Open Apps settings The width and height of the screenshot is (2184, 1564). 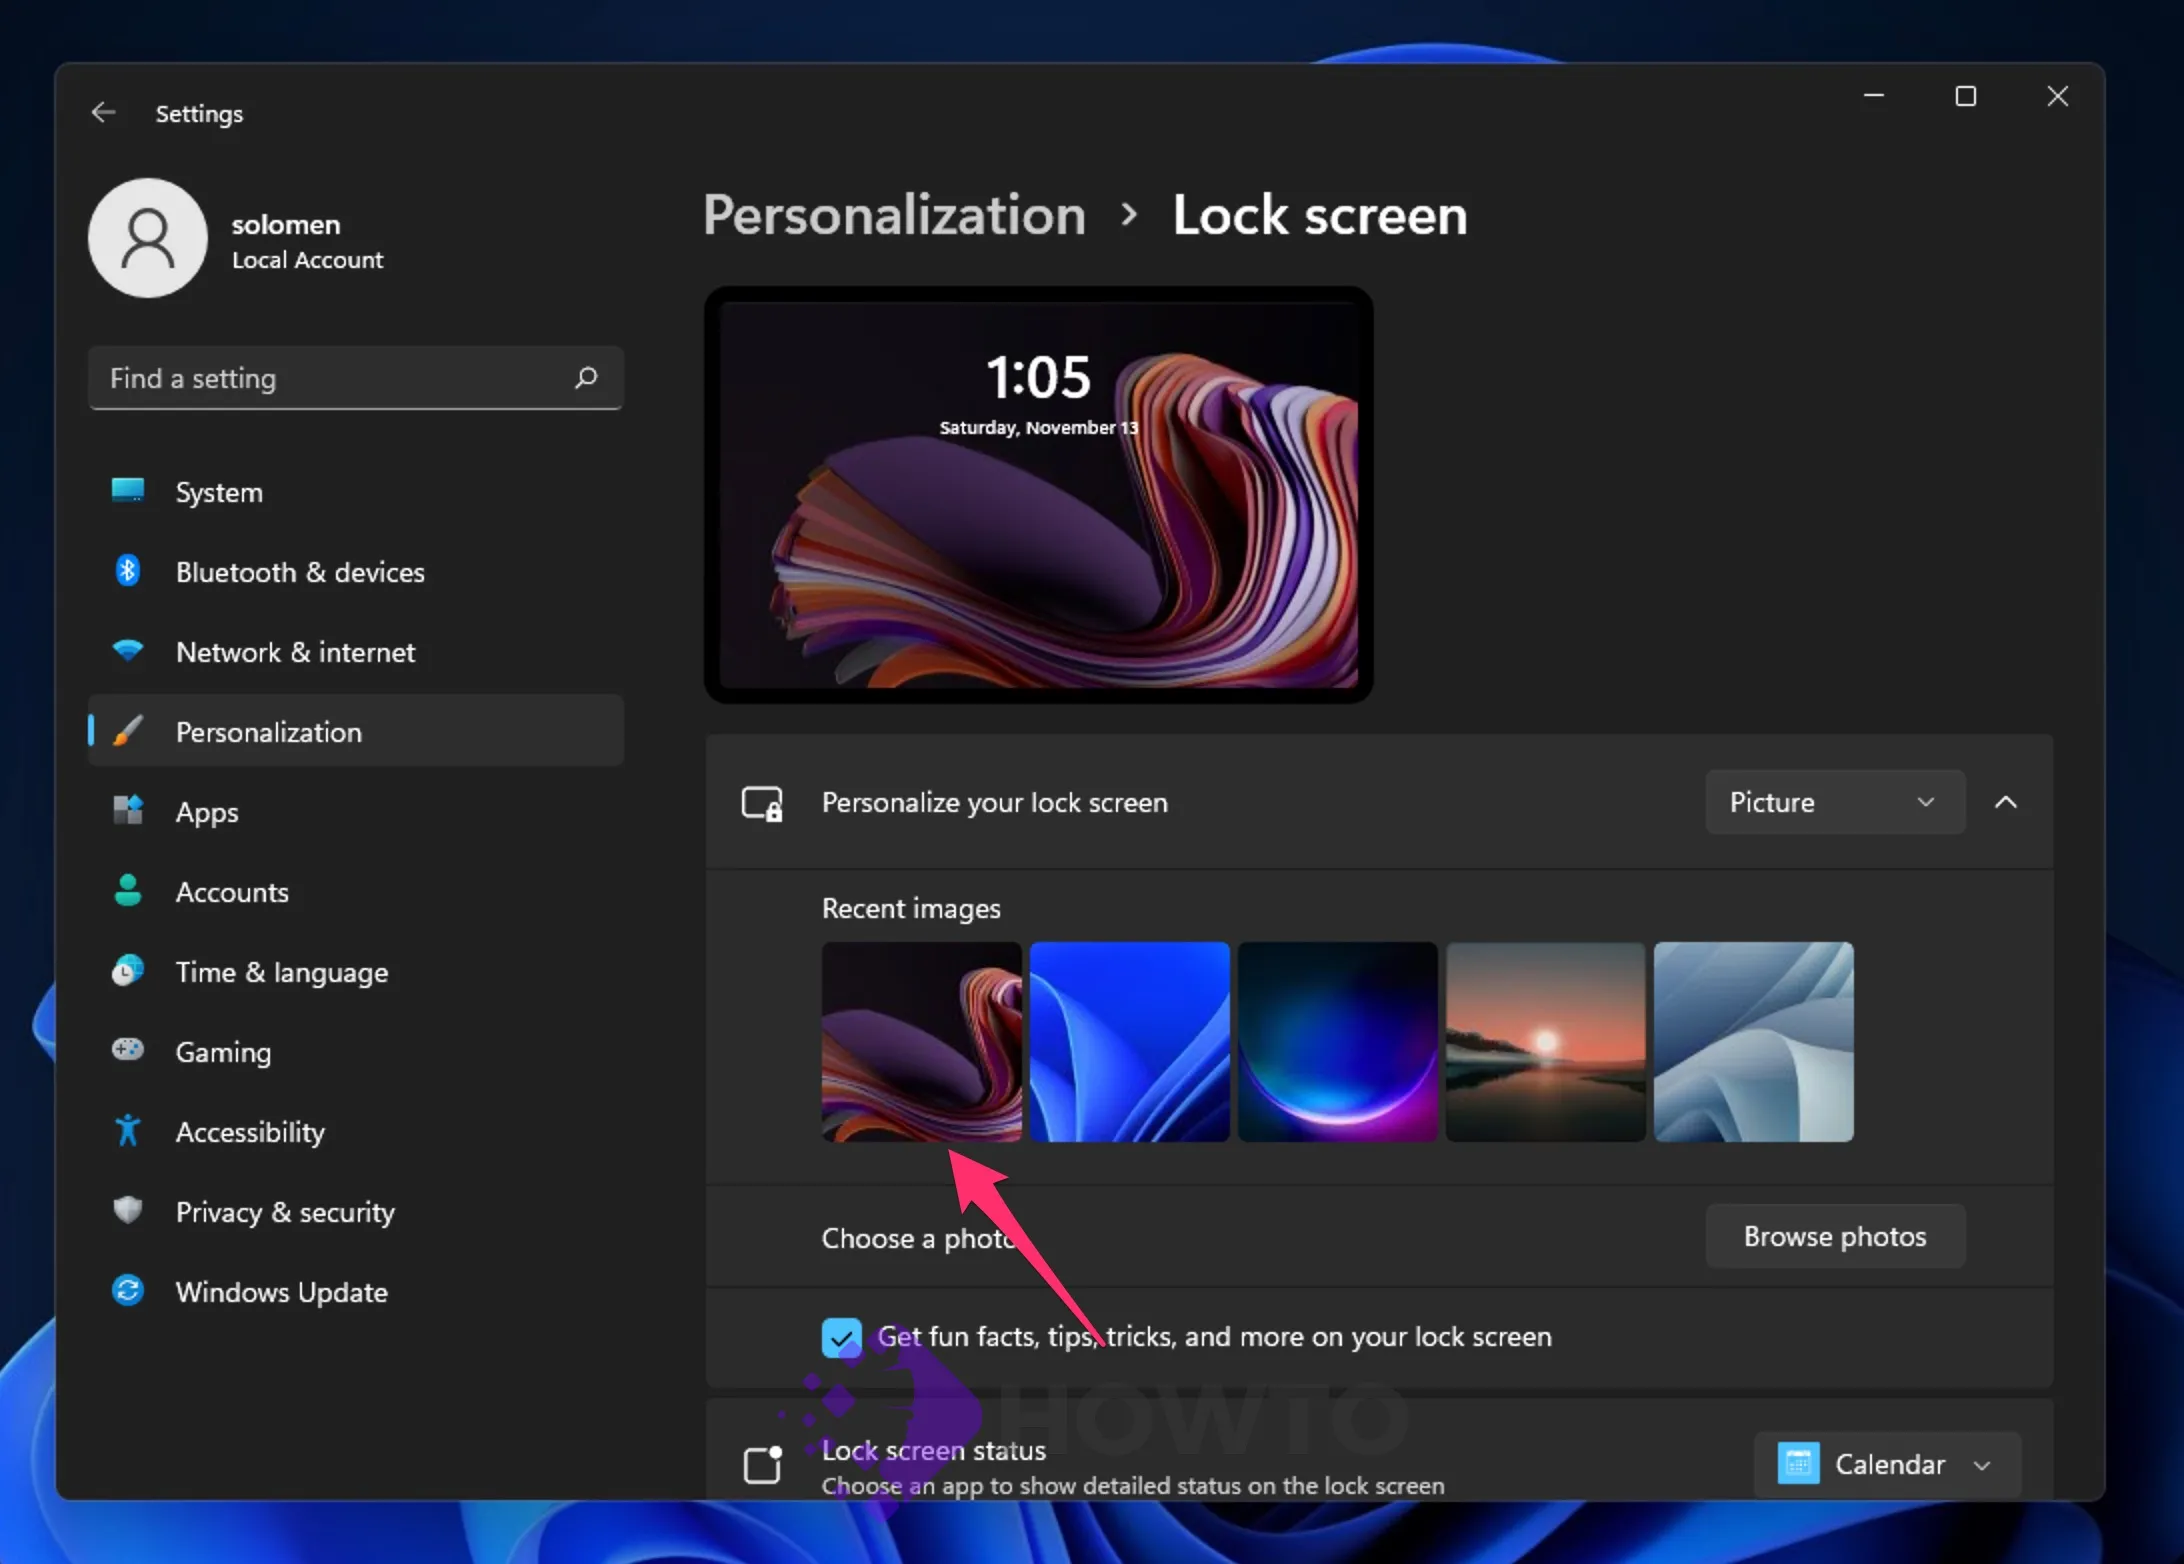tap(356, 812)
